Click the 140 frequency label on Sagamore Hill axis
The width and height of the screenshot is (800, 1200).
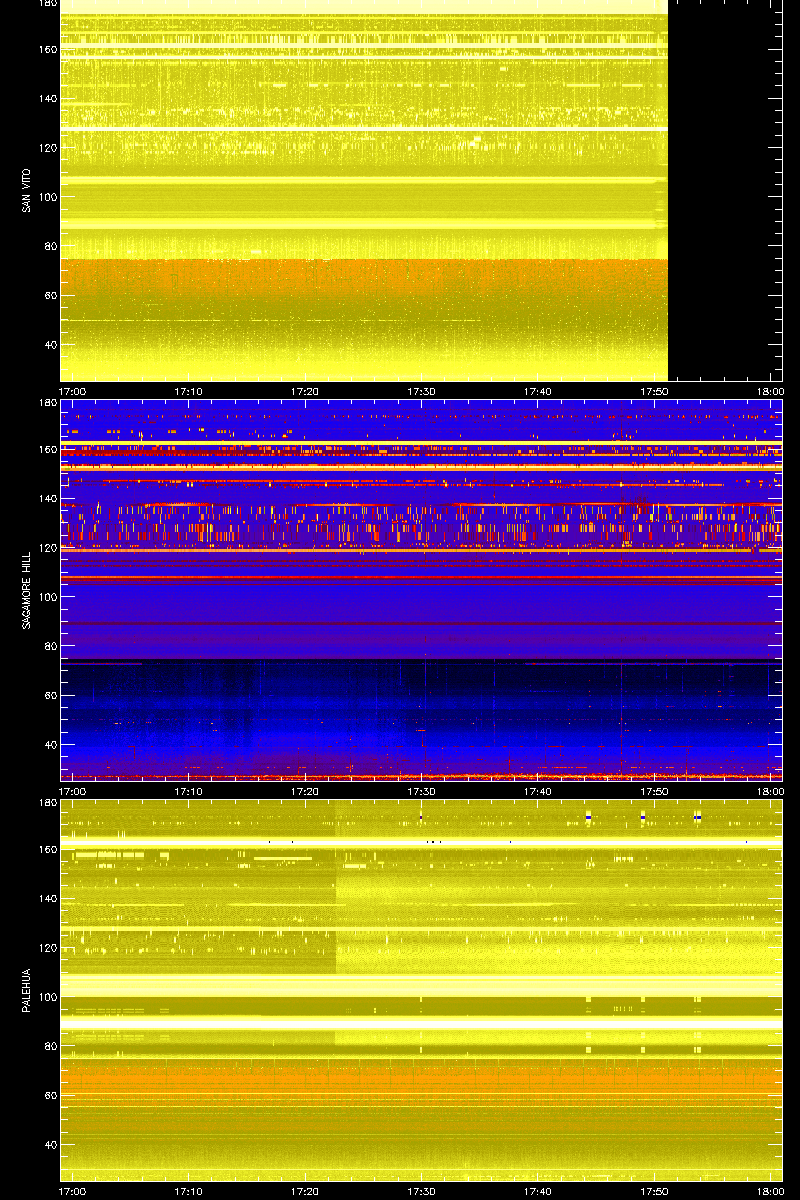(46, 498)
